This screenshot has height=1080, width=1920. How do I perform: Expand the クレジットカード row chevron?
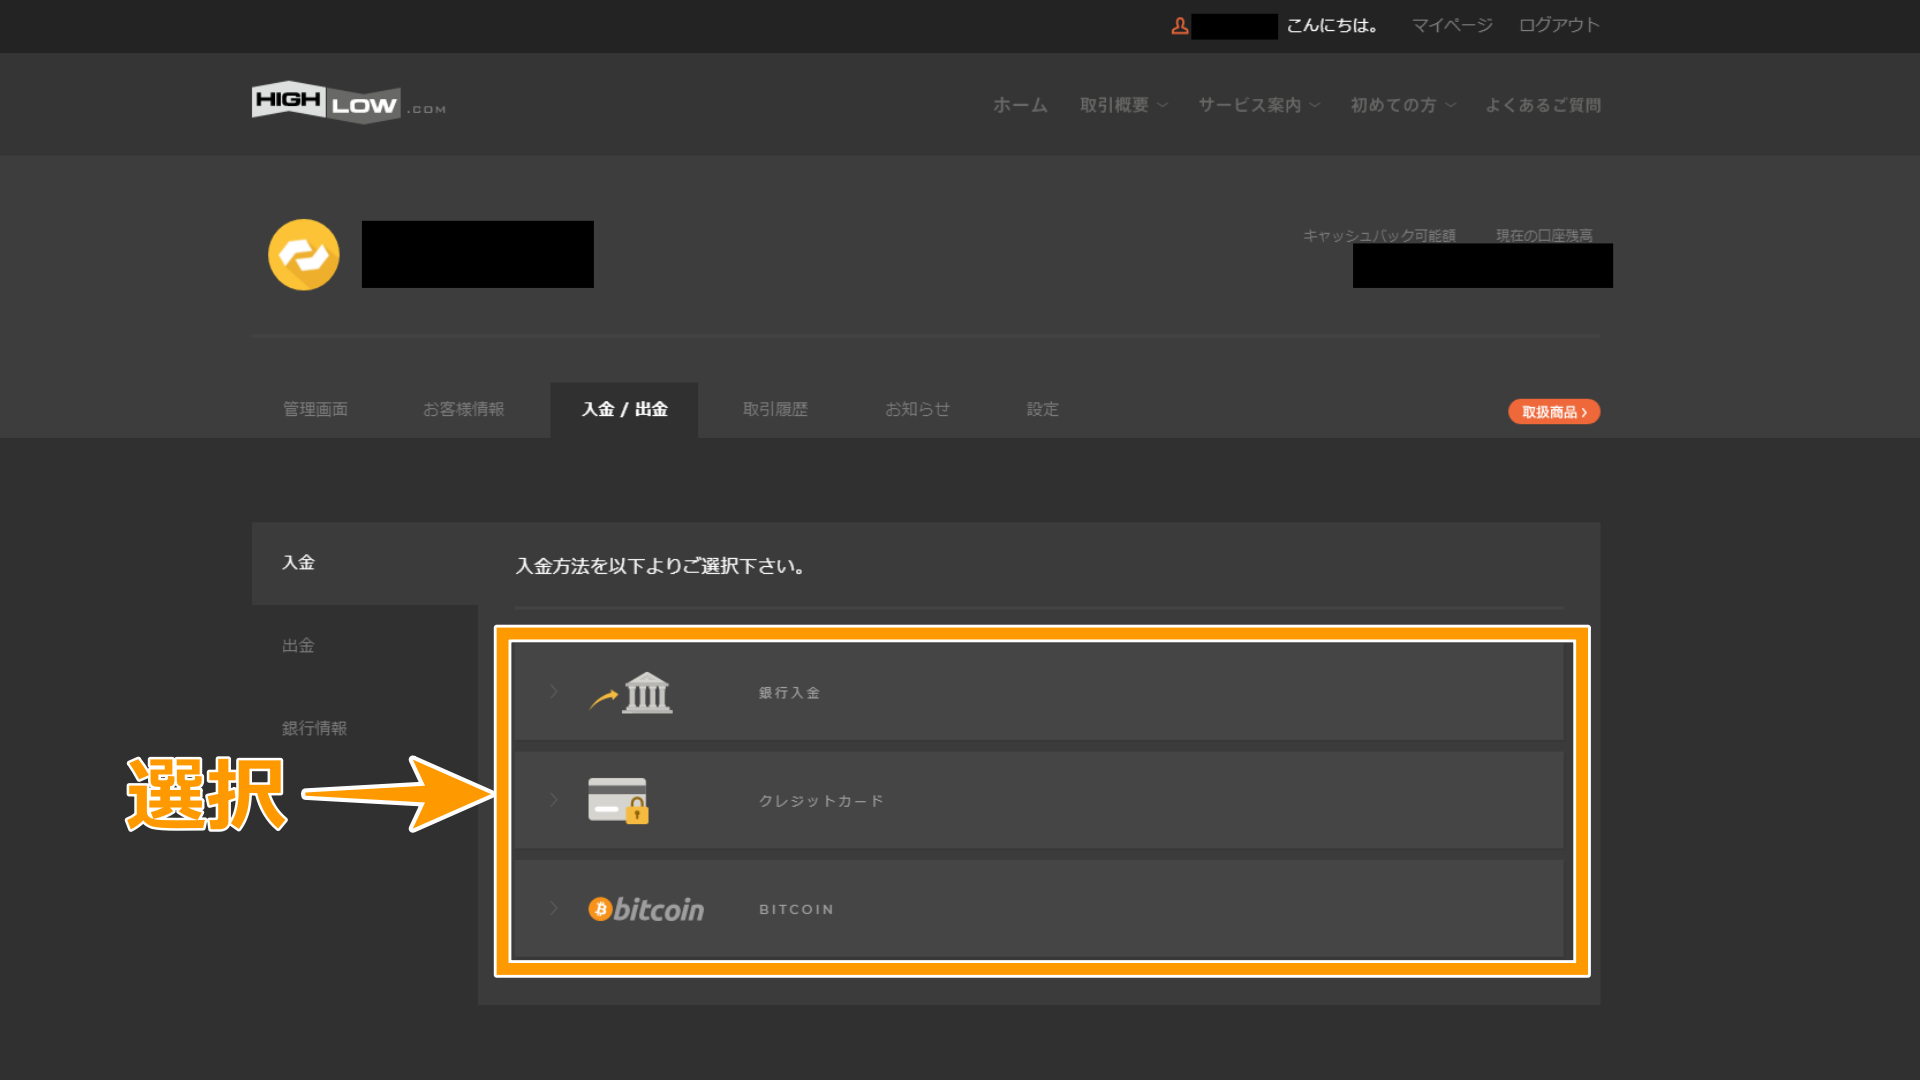pos(552,800)
